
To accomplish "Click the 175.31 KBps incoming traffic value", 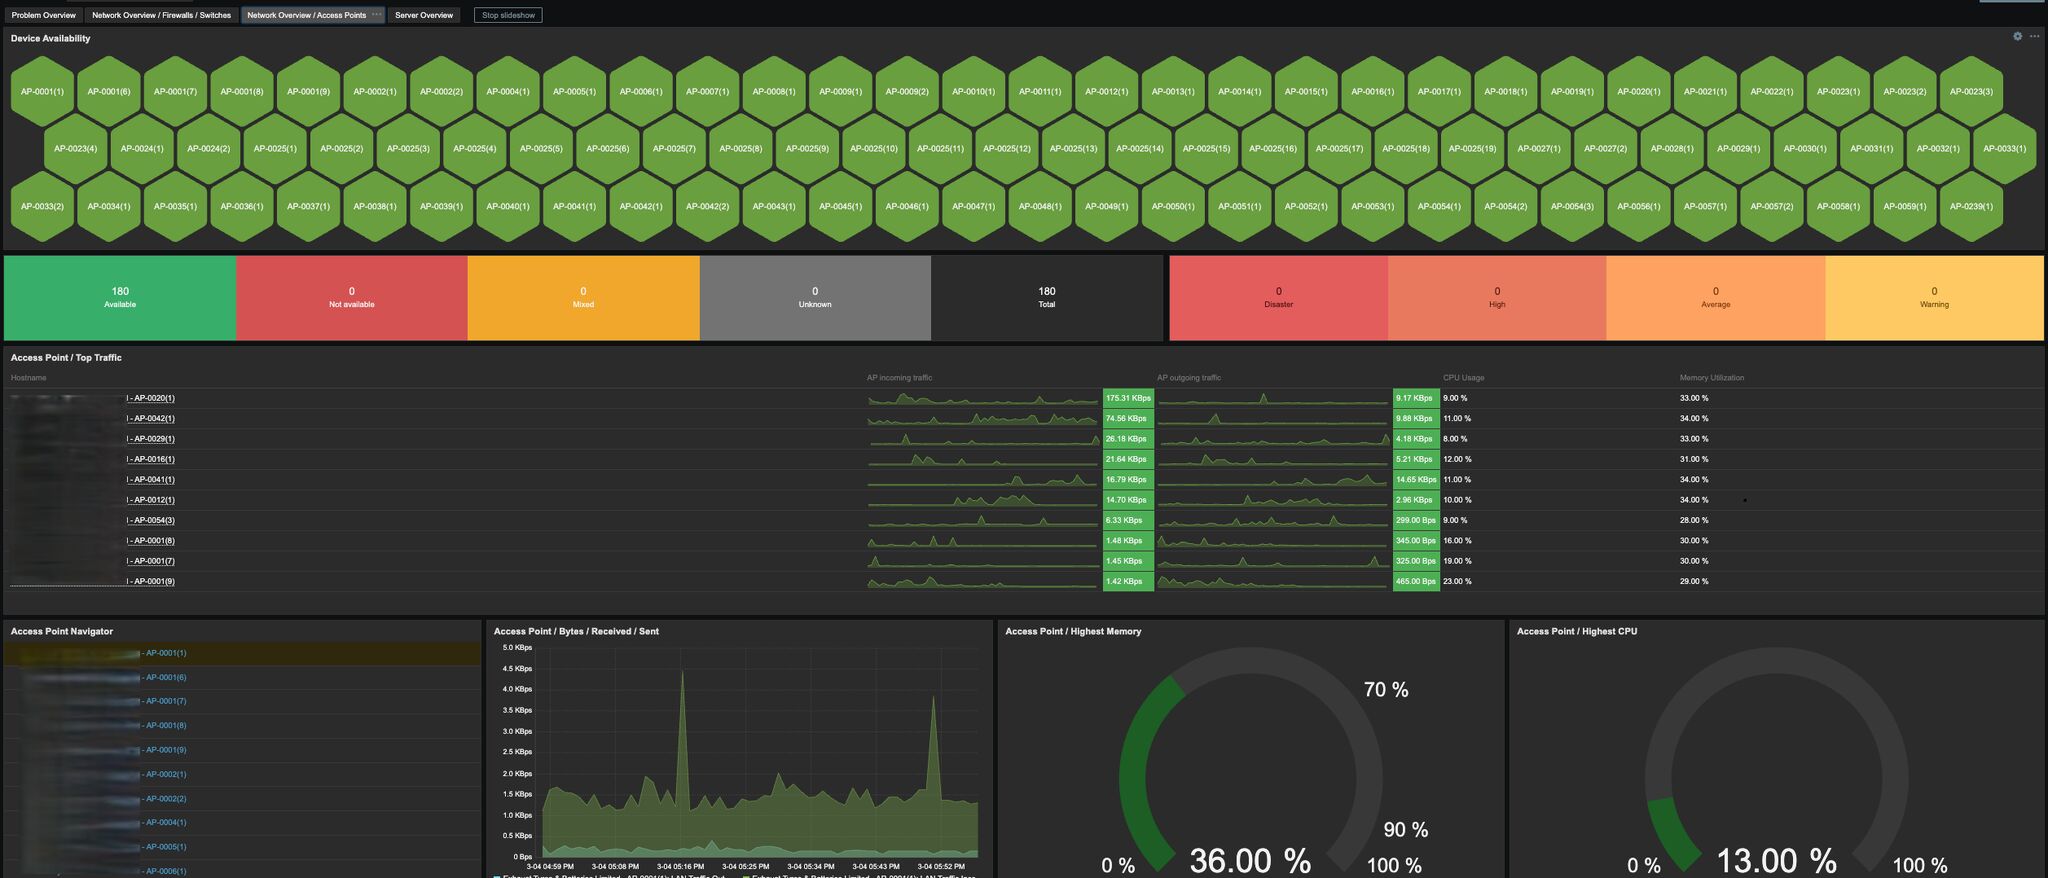I will coord(1127,398).
